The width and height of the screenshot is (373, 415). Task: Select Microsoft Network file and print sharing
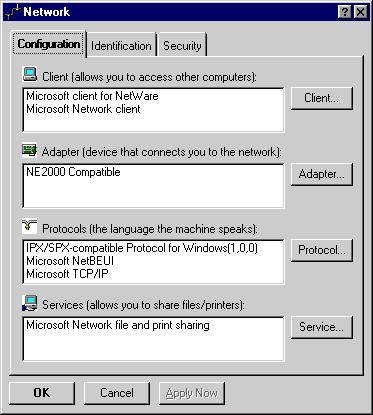[118, 325]
